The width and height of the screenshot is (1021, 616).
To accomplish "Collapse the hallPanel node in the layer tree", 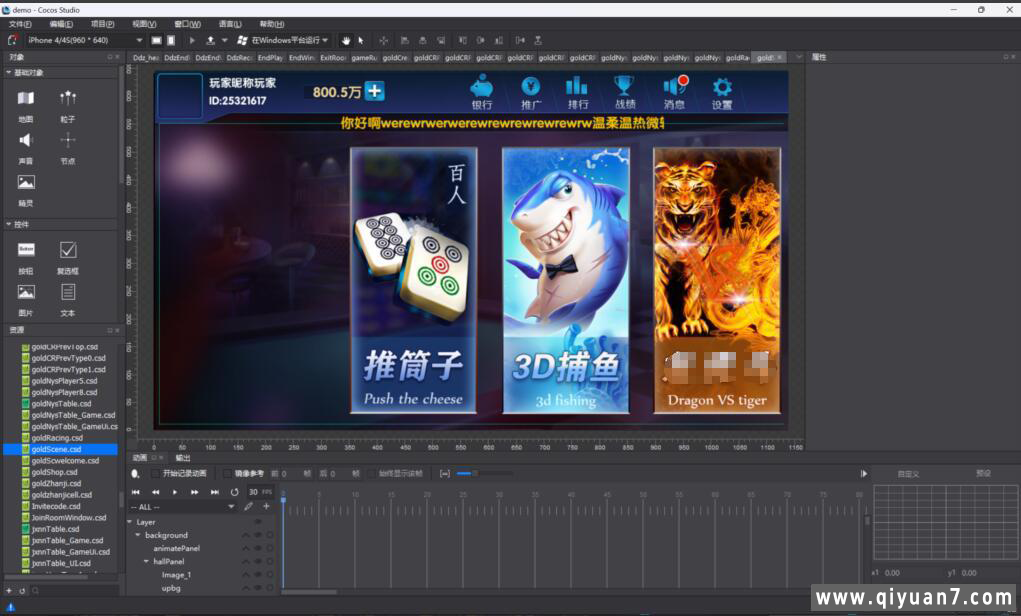I will pos(146,561).
